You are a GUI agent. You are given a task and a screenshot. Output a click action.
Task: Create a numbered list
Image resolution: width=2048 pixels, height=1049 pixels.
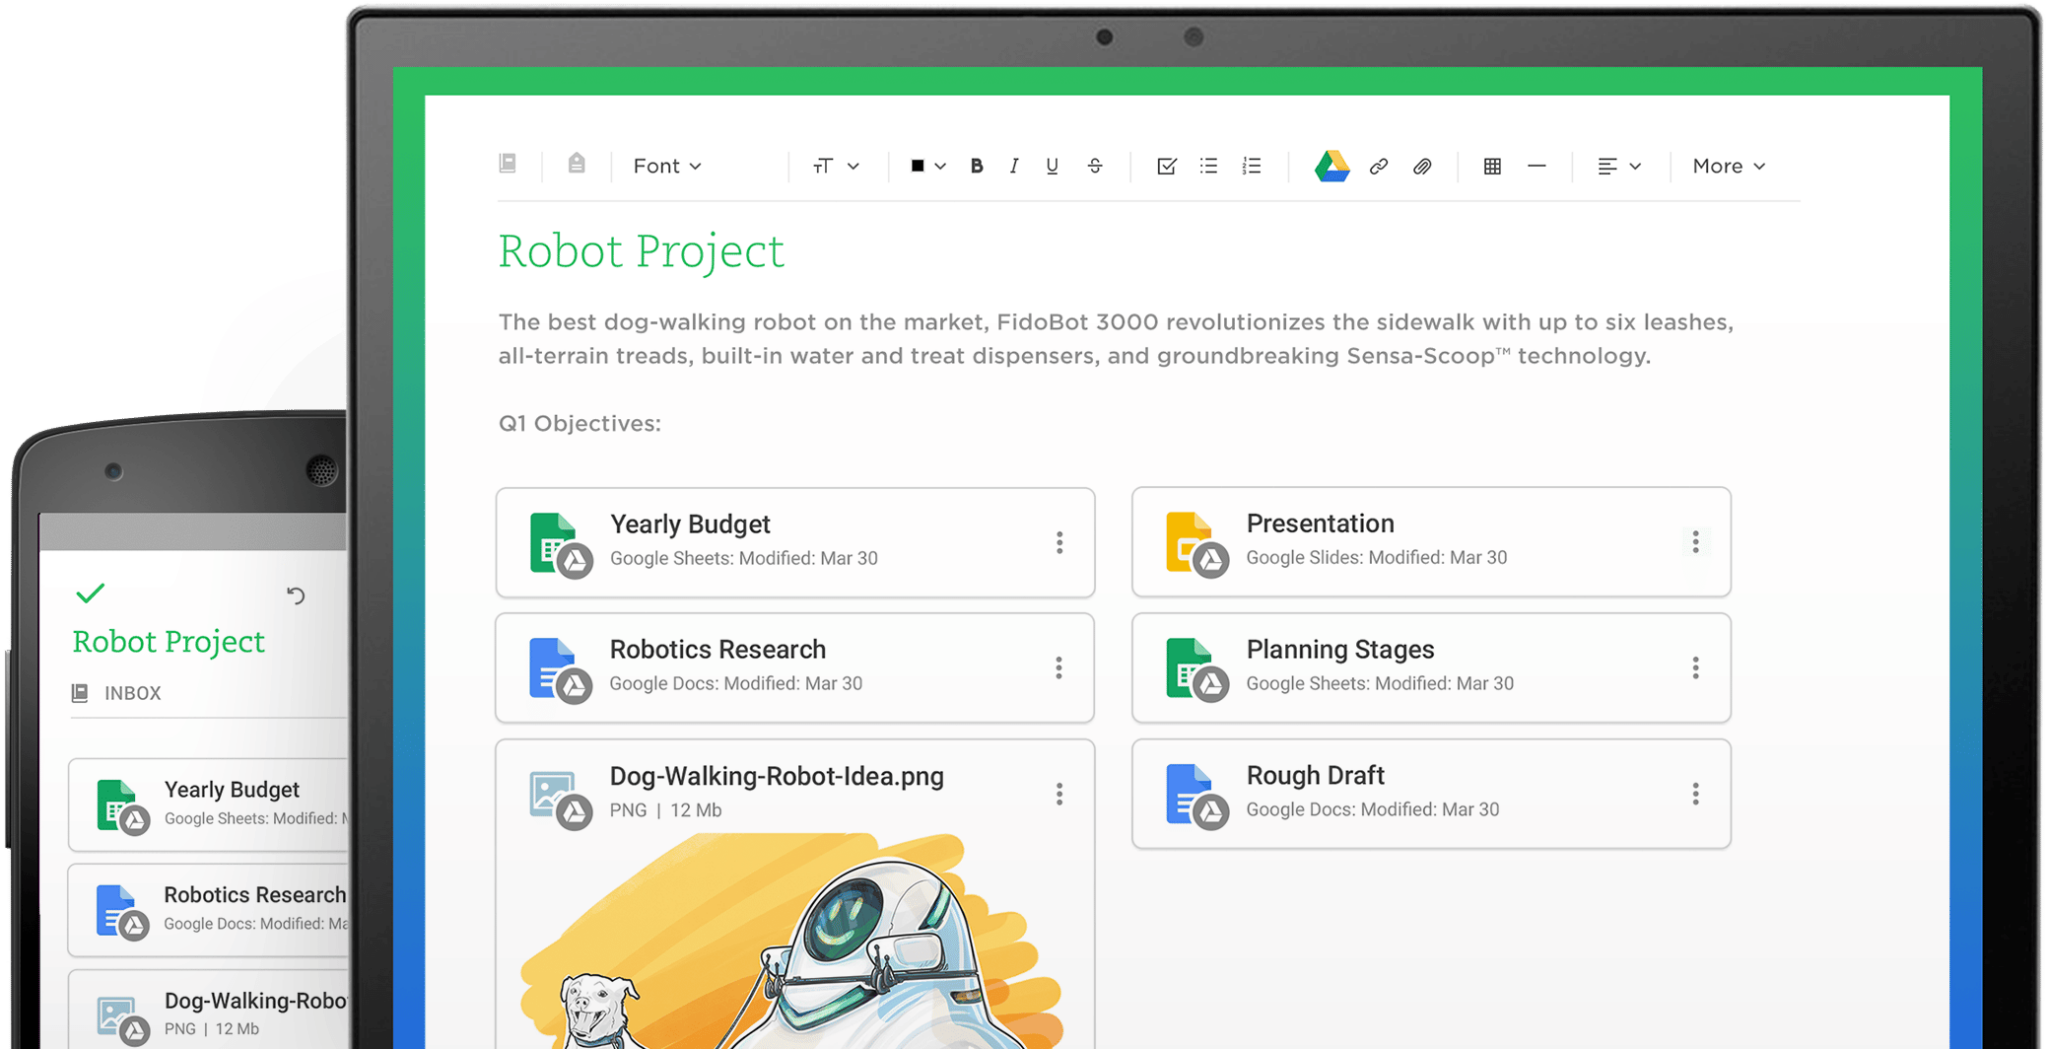(x=1251, y=166)
